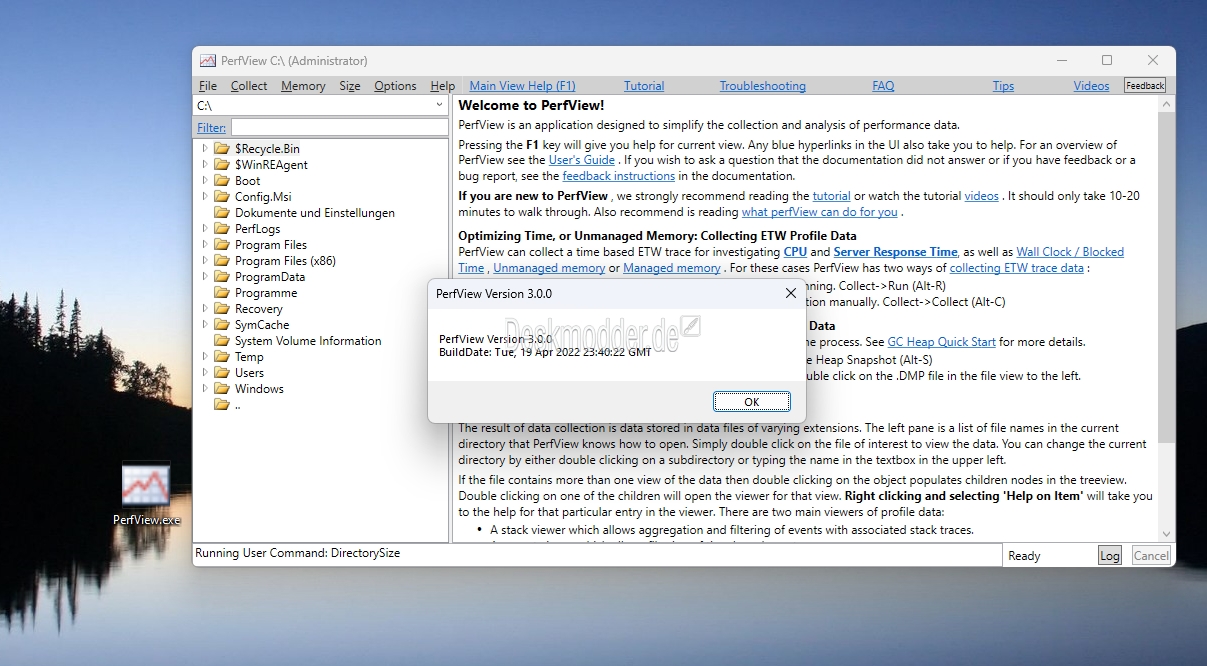The width and height of the screenshot is (1207, 666).
Task: Open the feedback instructions link
Action: click(618, 176)
